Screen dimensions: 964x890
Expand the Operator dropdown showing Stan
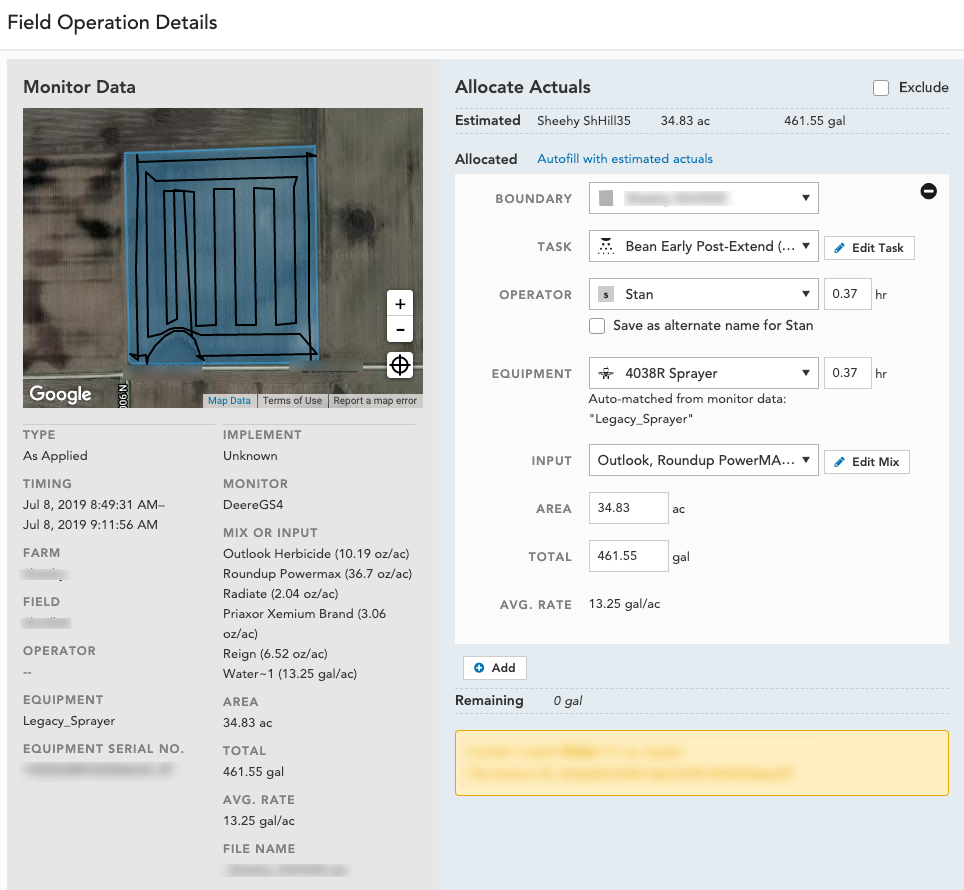(x=703, y=294)
